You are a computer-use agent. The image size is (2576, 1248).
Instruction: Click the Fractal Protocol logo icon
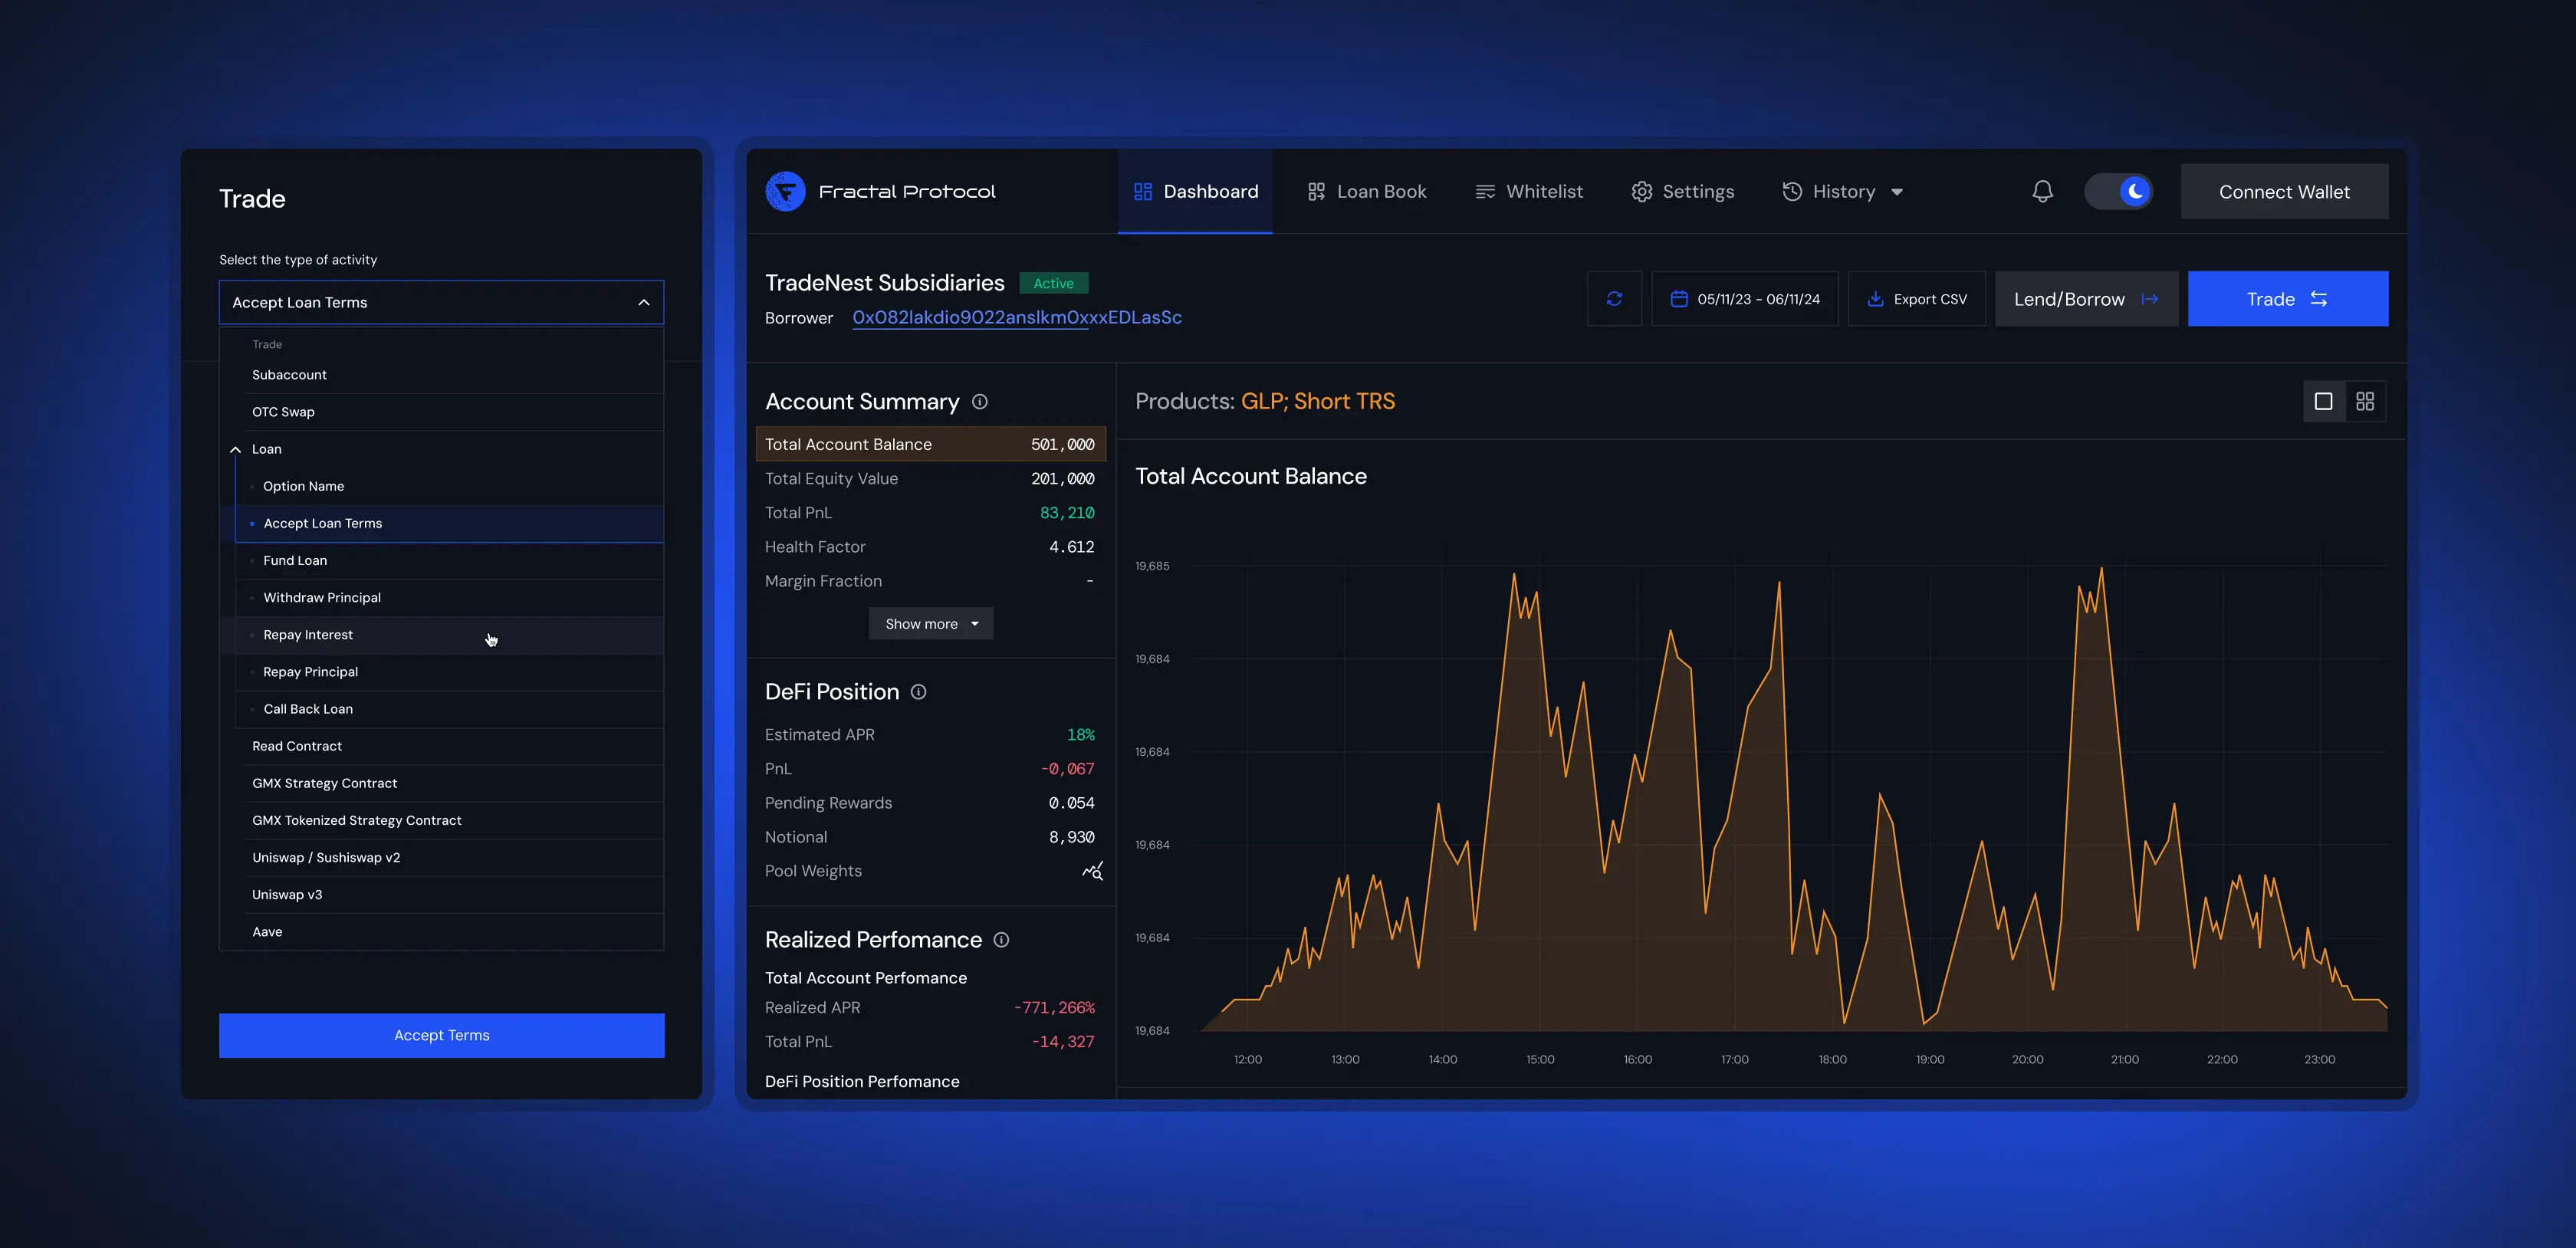coord(785,191)
